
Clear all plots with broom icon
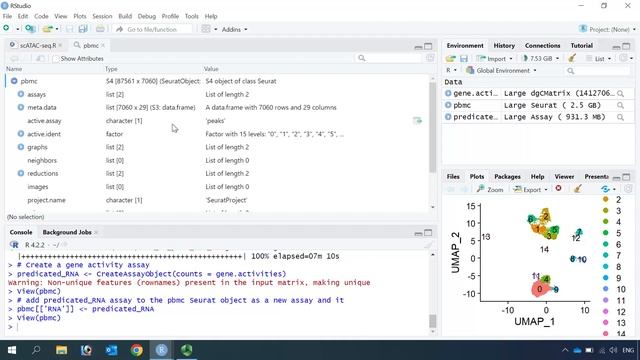pos(578,189)
